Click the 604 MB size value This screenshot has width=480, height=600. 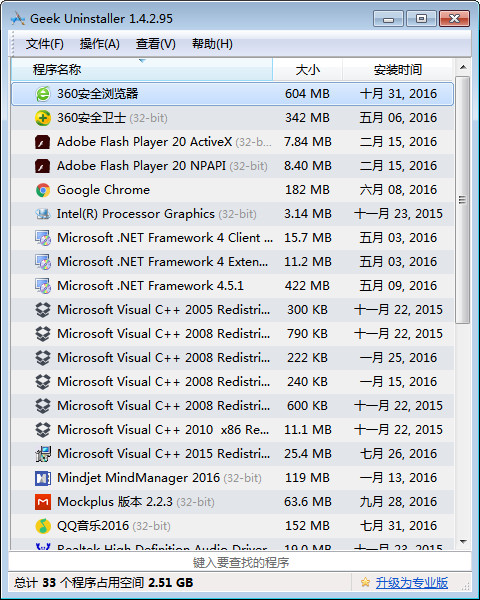(x=307, y=94)
